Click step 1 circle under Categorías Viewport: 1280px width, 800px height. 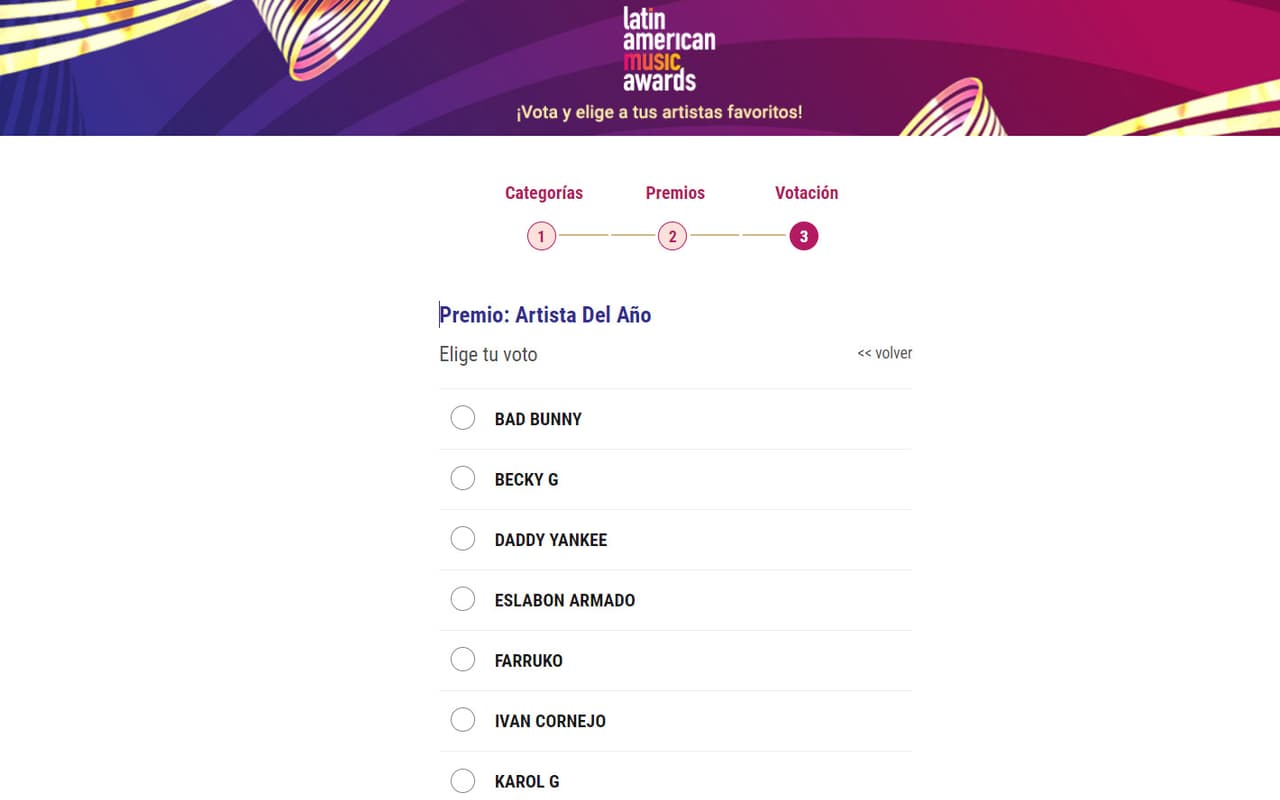pos(541,237)
